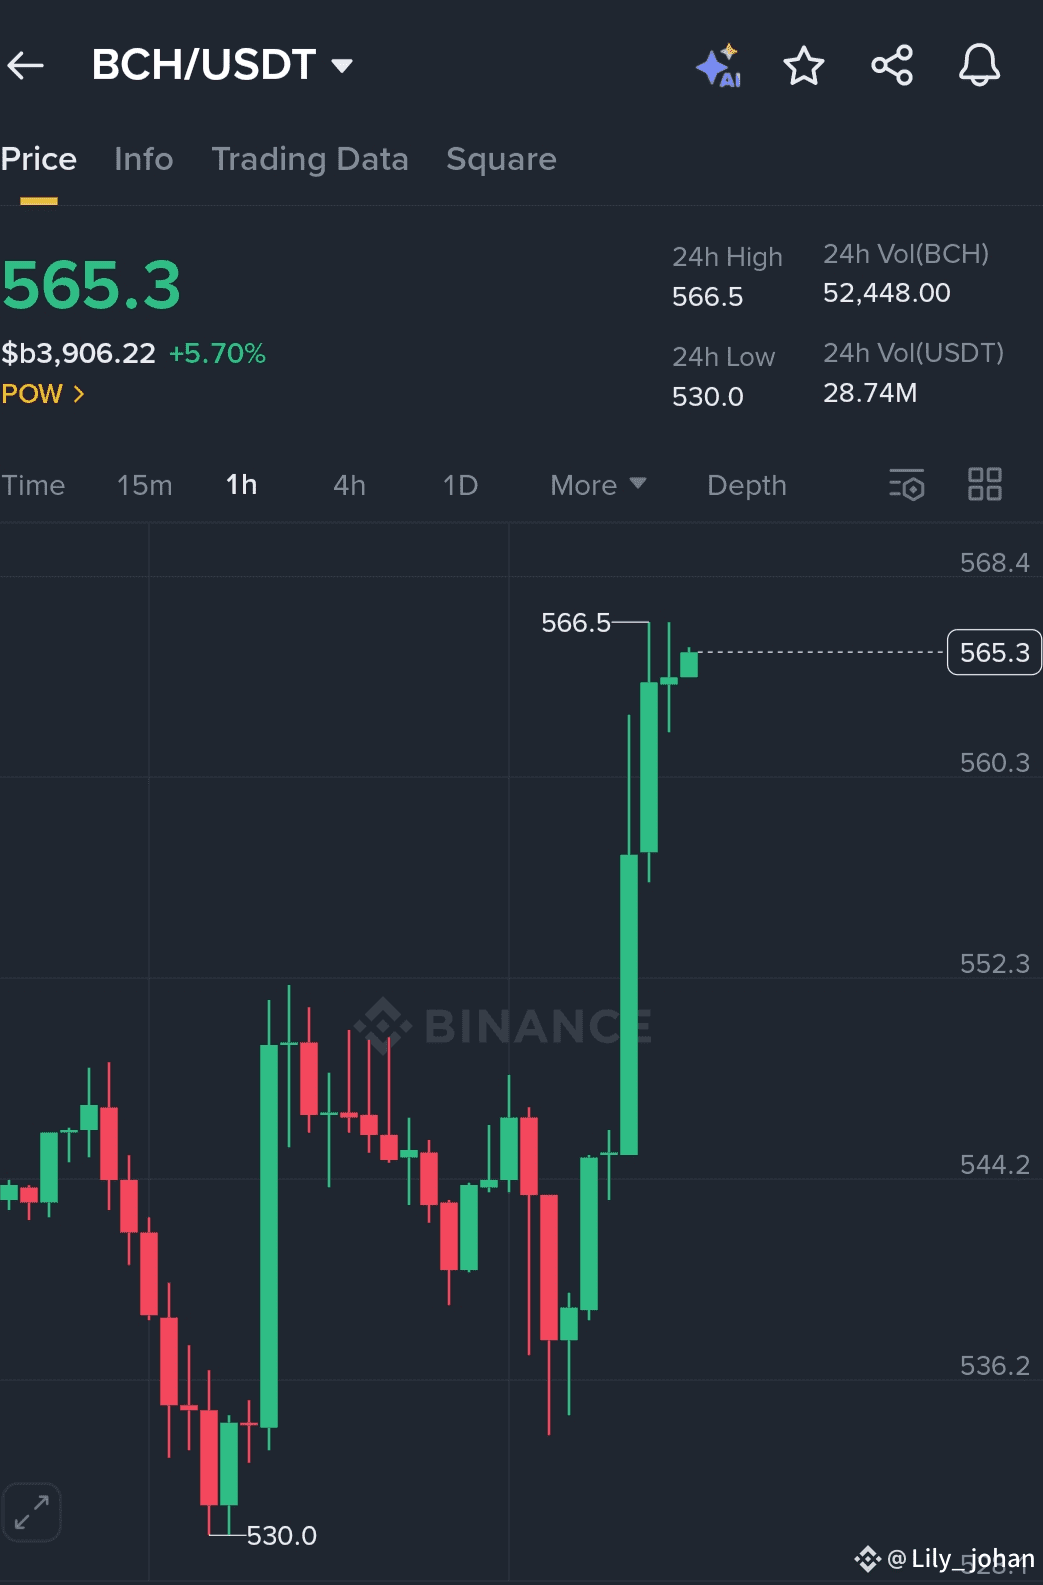Open the AI sparkle assistant icon
The height and width of the screenshot is (1585, 1043).
(x=719, y=66)
